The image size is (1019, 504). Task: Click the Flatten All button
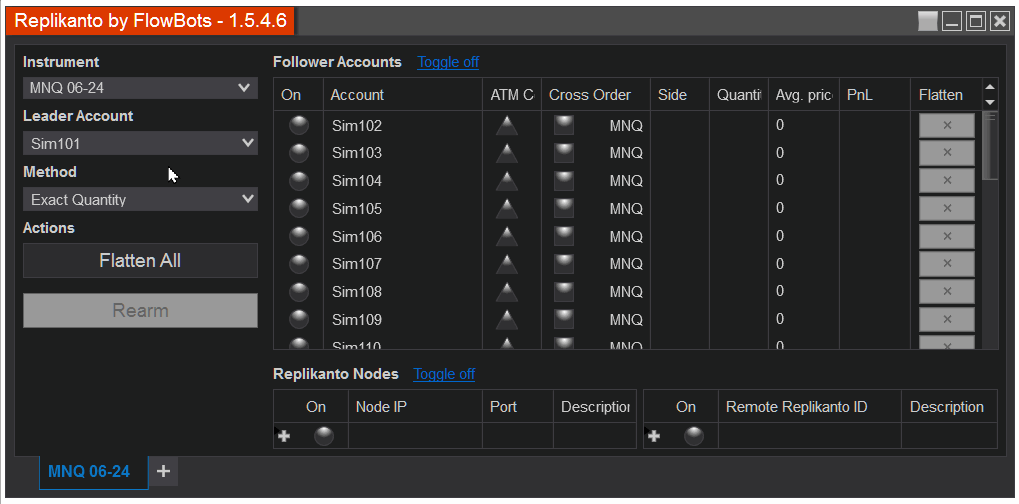tap(140, 260)
